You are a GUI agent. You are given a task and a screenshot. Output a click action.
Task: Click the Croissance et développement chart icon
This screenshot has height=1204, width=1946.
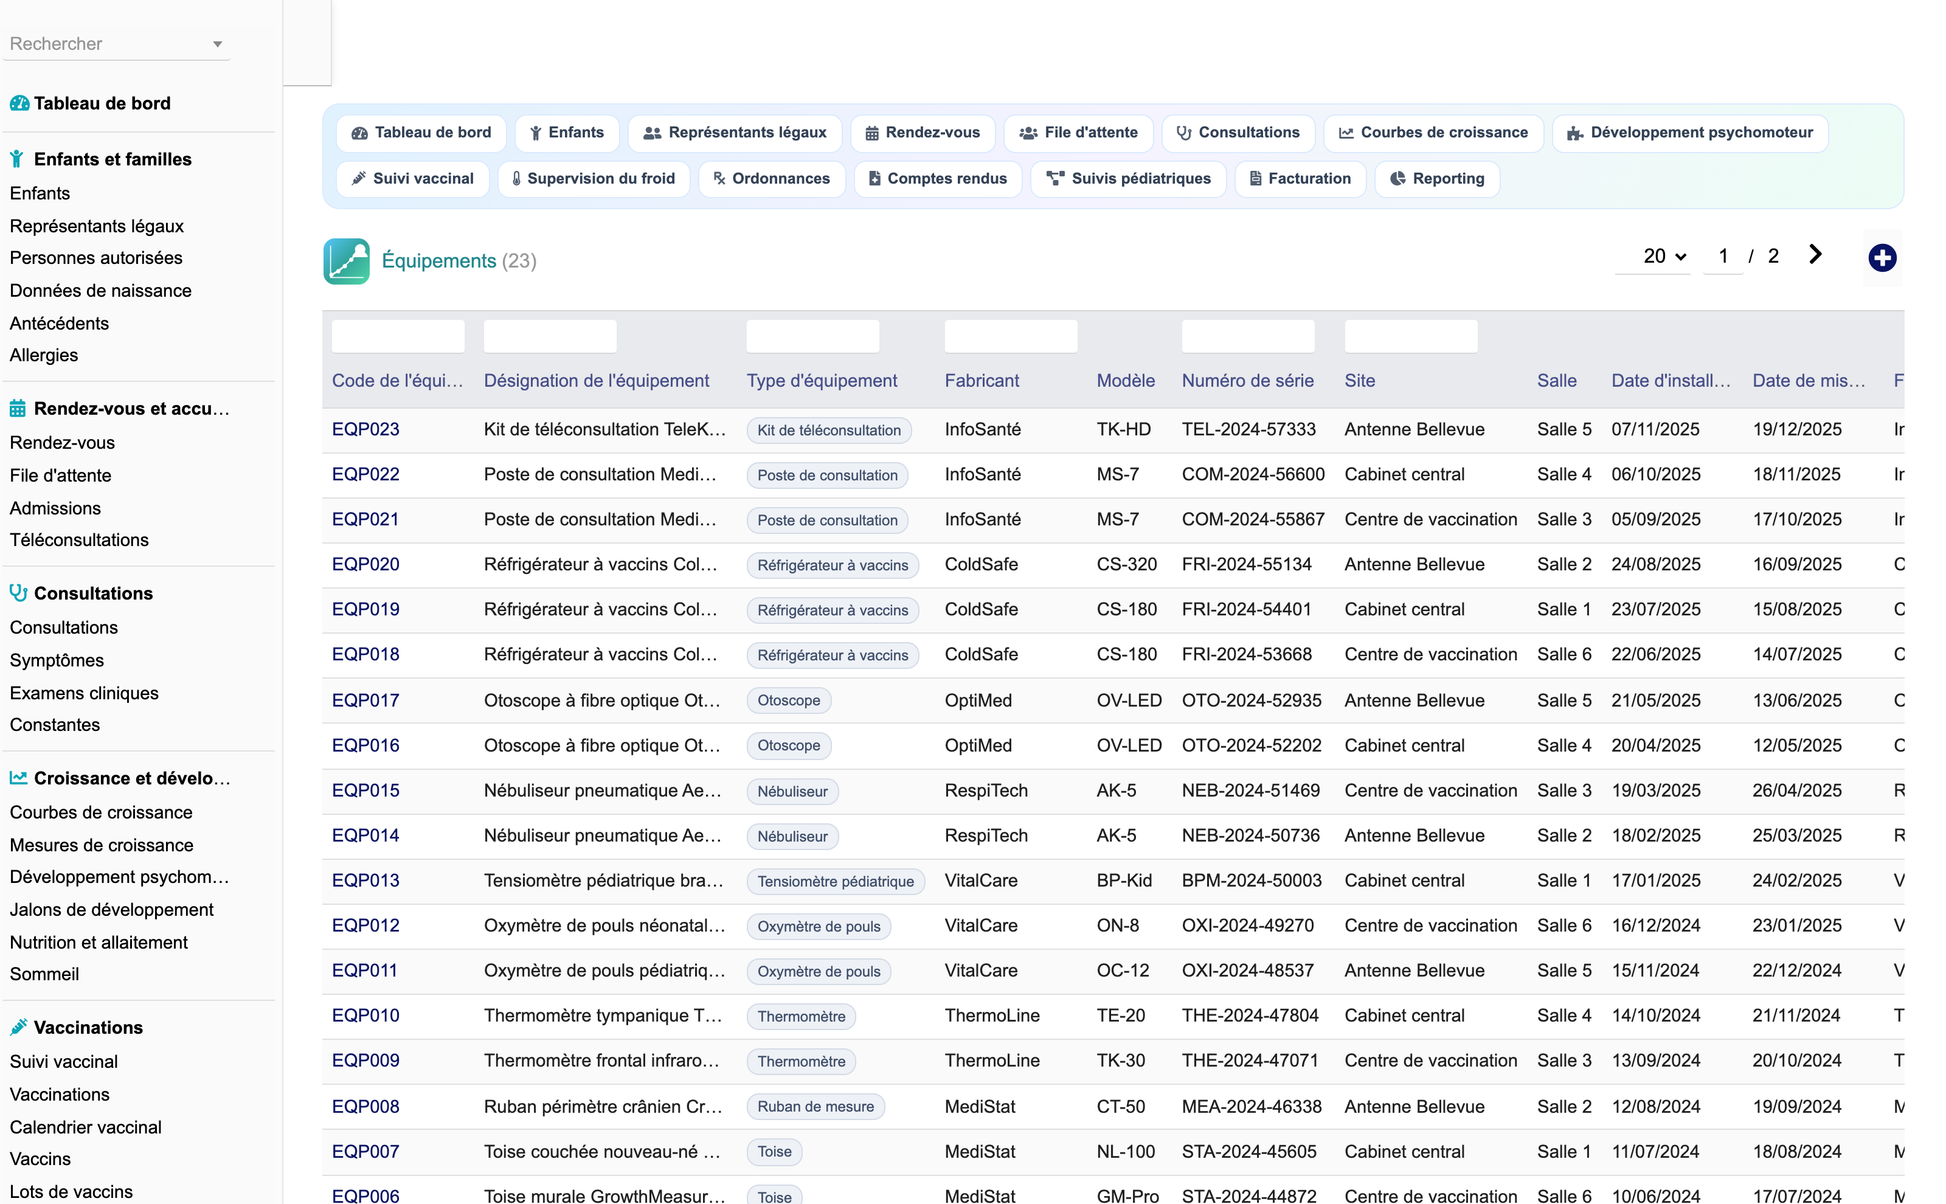pos(18,778)
